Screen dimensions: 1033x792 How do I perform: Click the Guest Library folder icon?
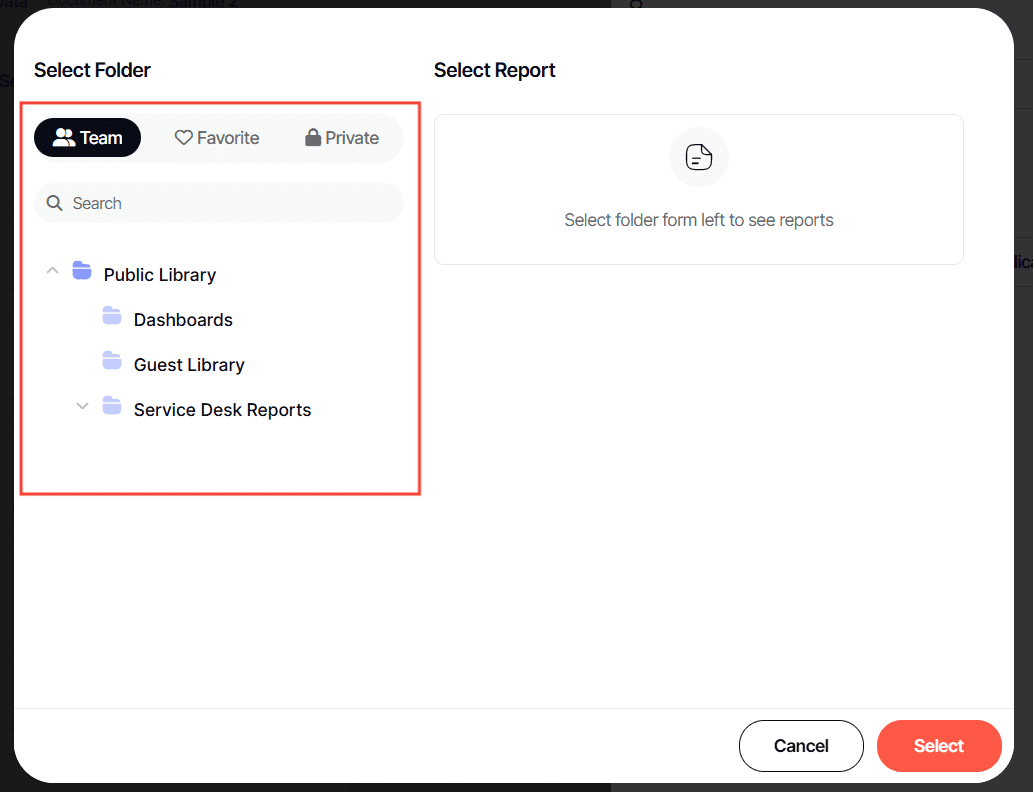112,361
